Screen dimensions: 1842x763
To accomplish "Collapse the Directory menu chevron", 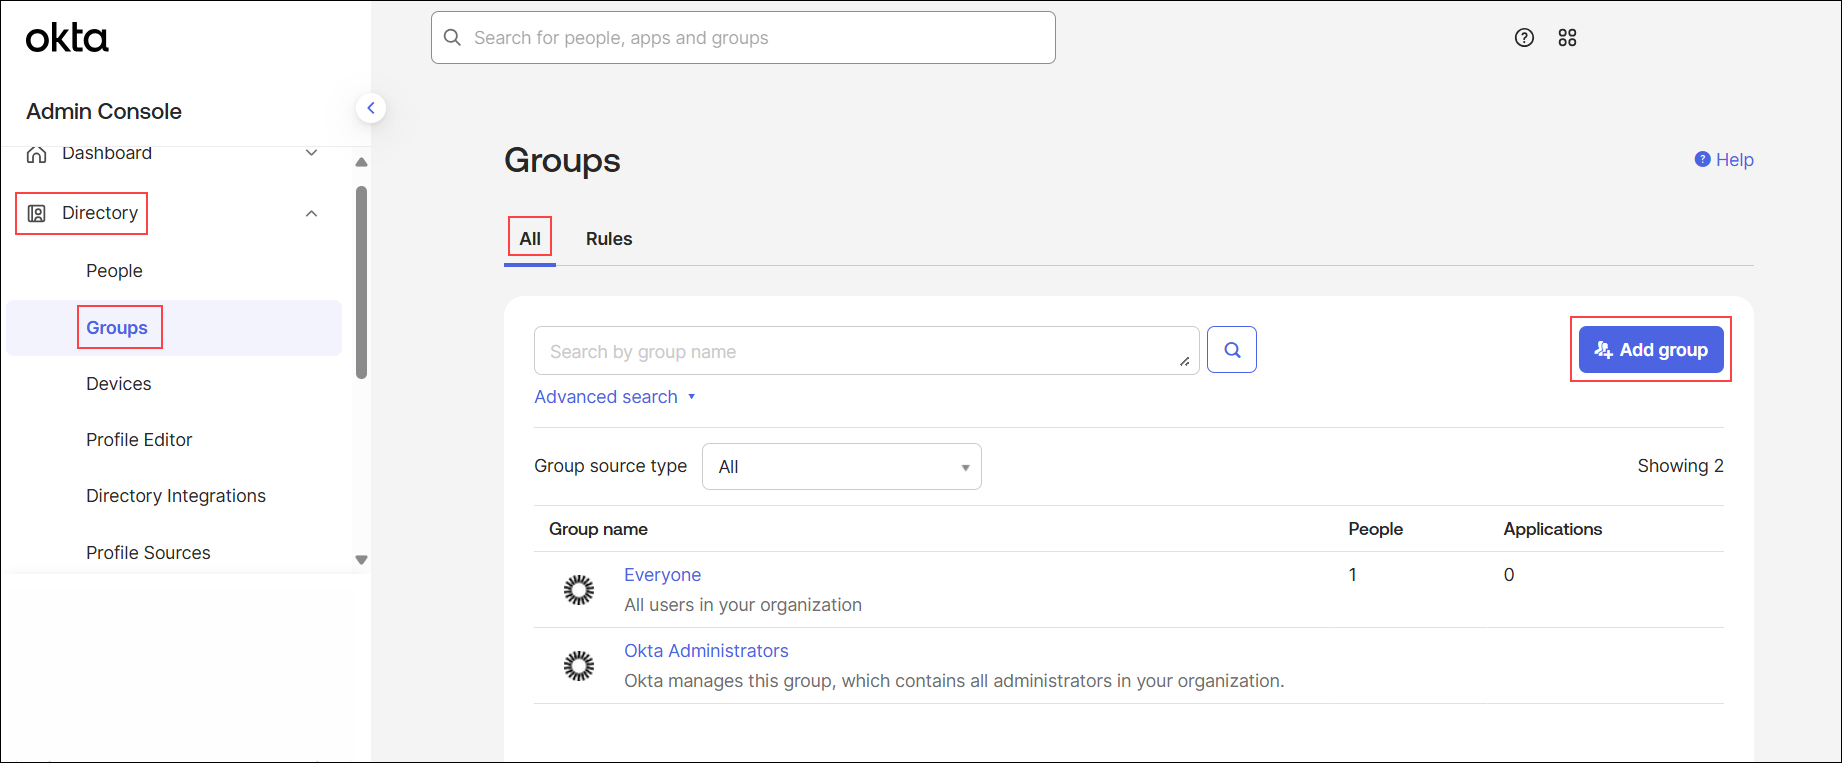I will click(x=311, y=213).
